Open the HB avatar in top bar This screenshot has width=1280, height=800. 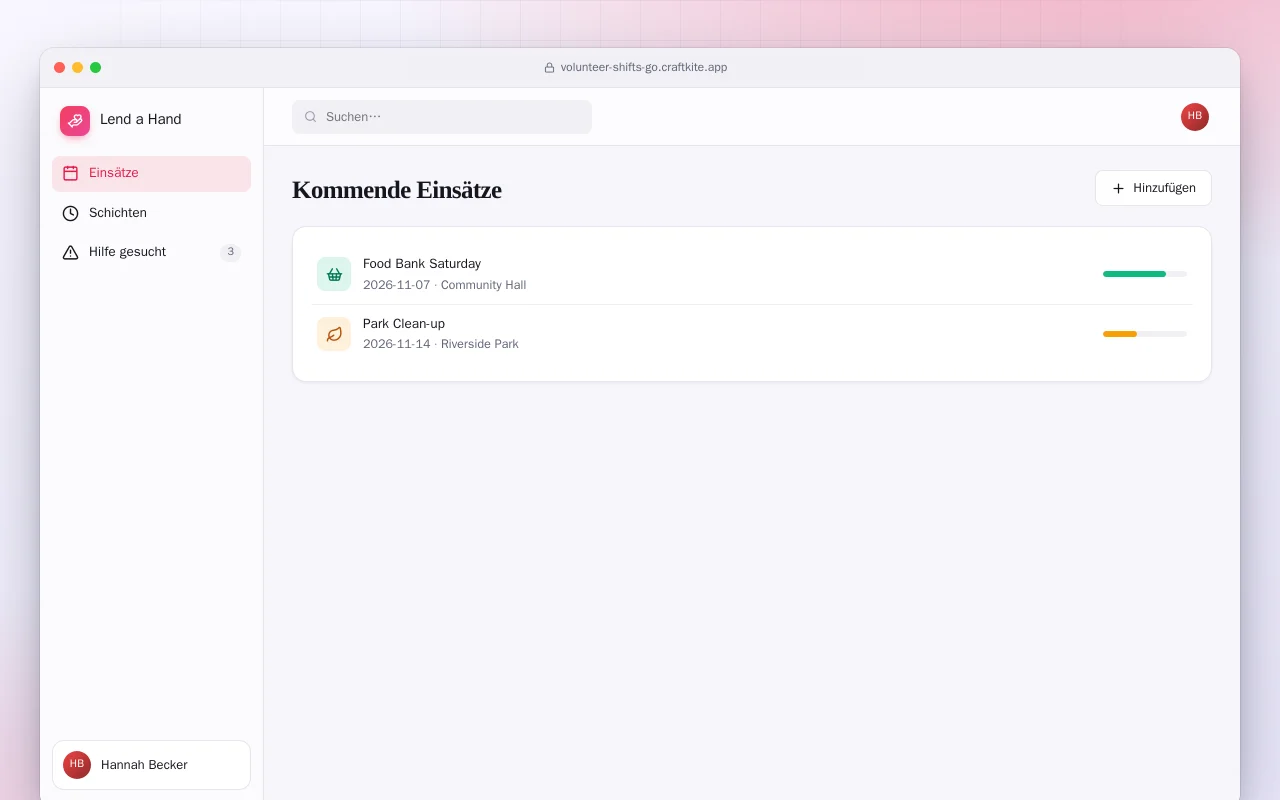(1195, 117)
